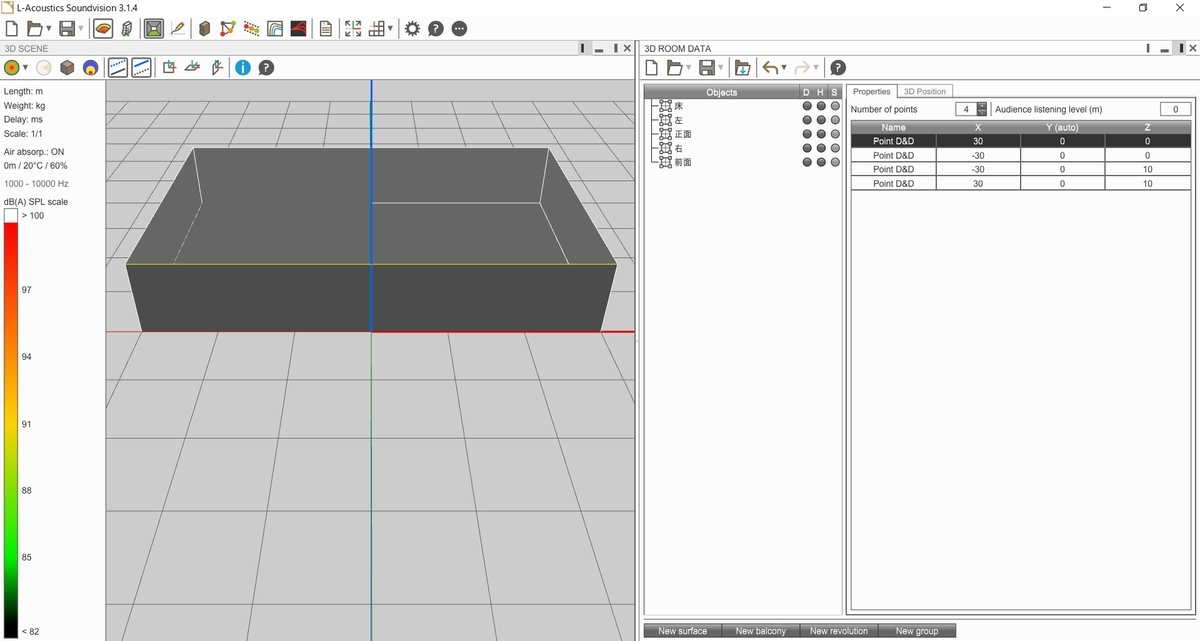Viewport: 1200px width, 641px height.
Task: Toggle second axis plane view icon
Action: point(193,68)
